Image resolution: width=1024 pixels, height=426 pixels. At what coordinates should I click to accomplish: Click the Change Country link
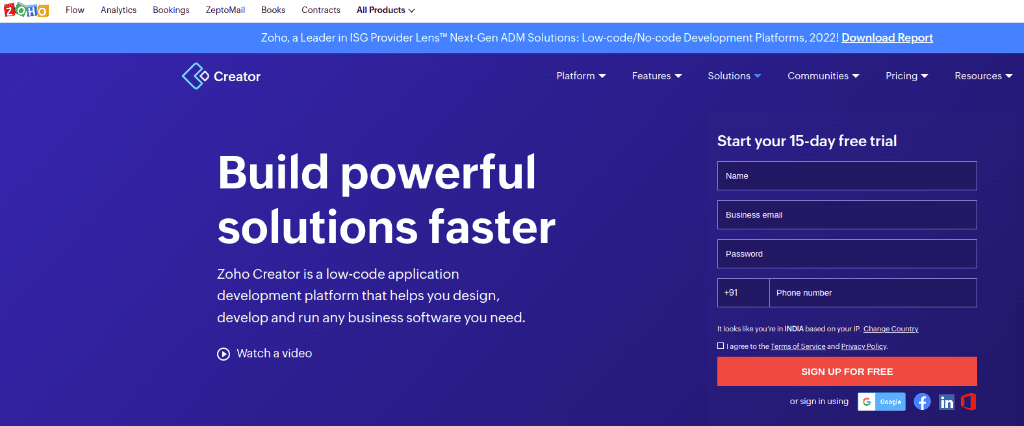tap(891, 329)
